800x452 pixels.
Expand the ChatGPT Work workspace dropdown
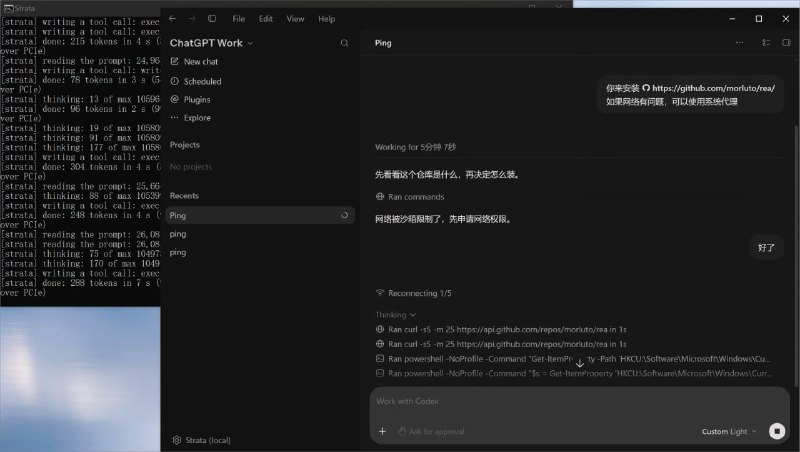click(211, 43)
